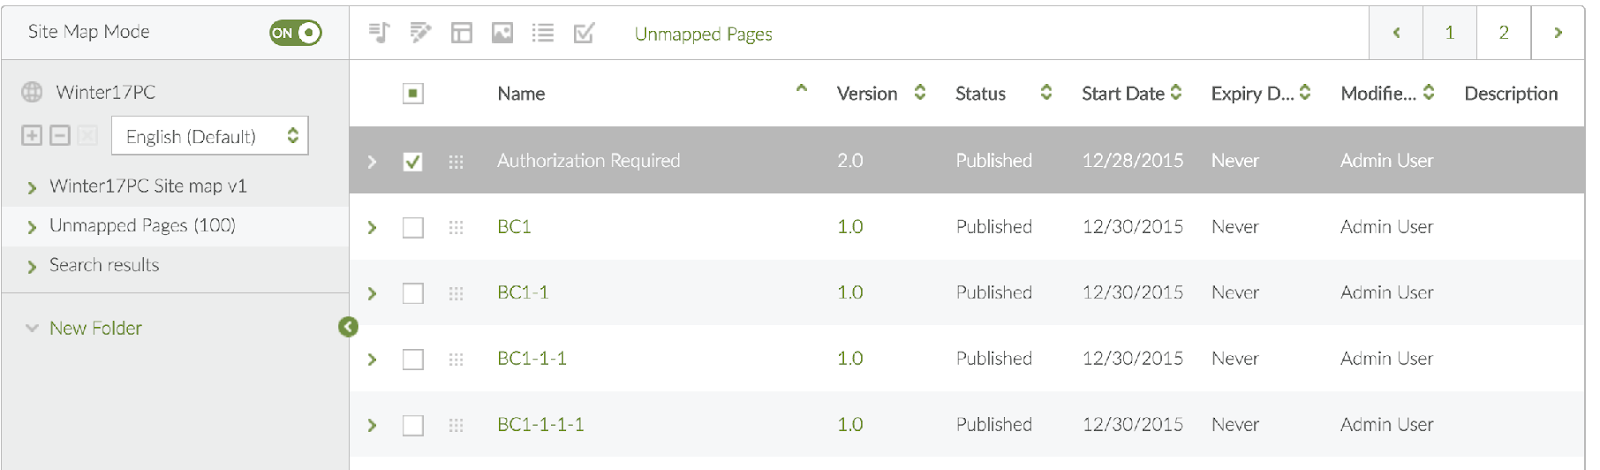This screenshot has height=470, width=1600.
Task: Open the BC1-1-1 page link
Action: click(532, 359)
